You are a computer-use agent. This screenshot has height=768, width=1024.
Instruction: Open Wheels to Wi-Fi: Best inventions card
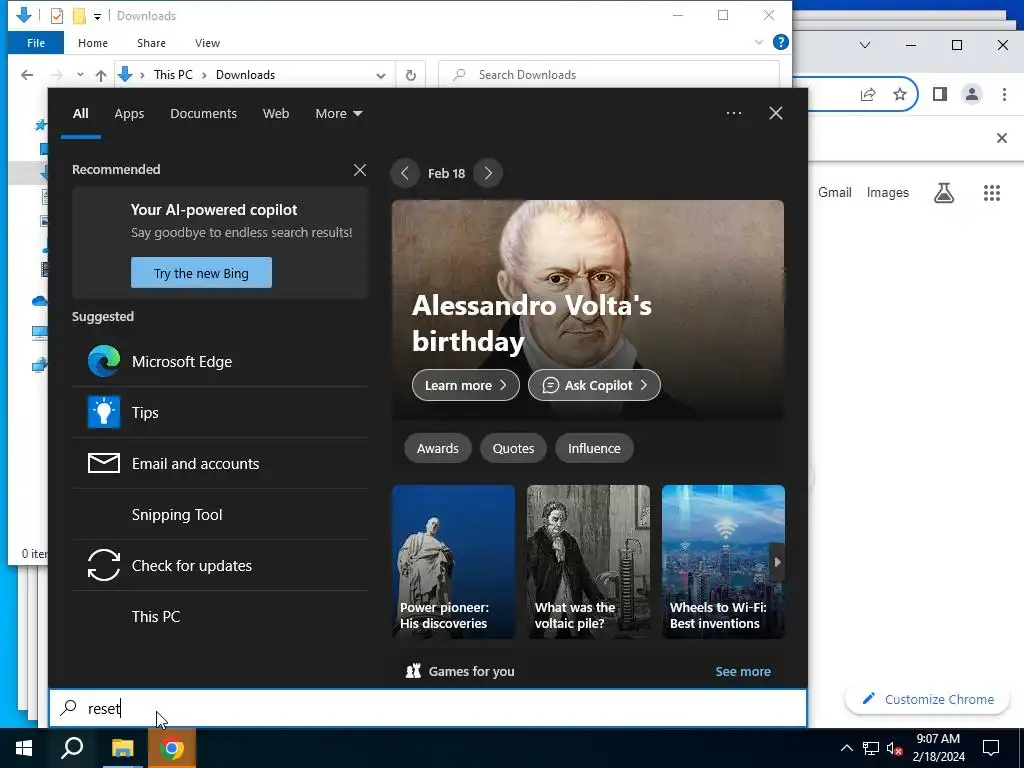(723, 562)
